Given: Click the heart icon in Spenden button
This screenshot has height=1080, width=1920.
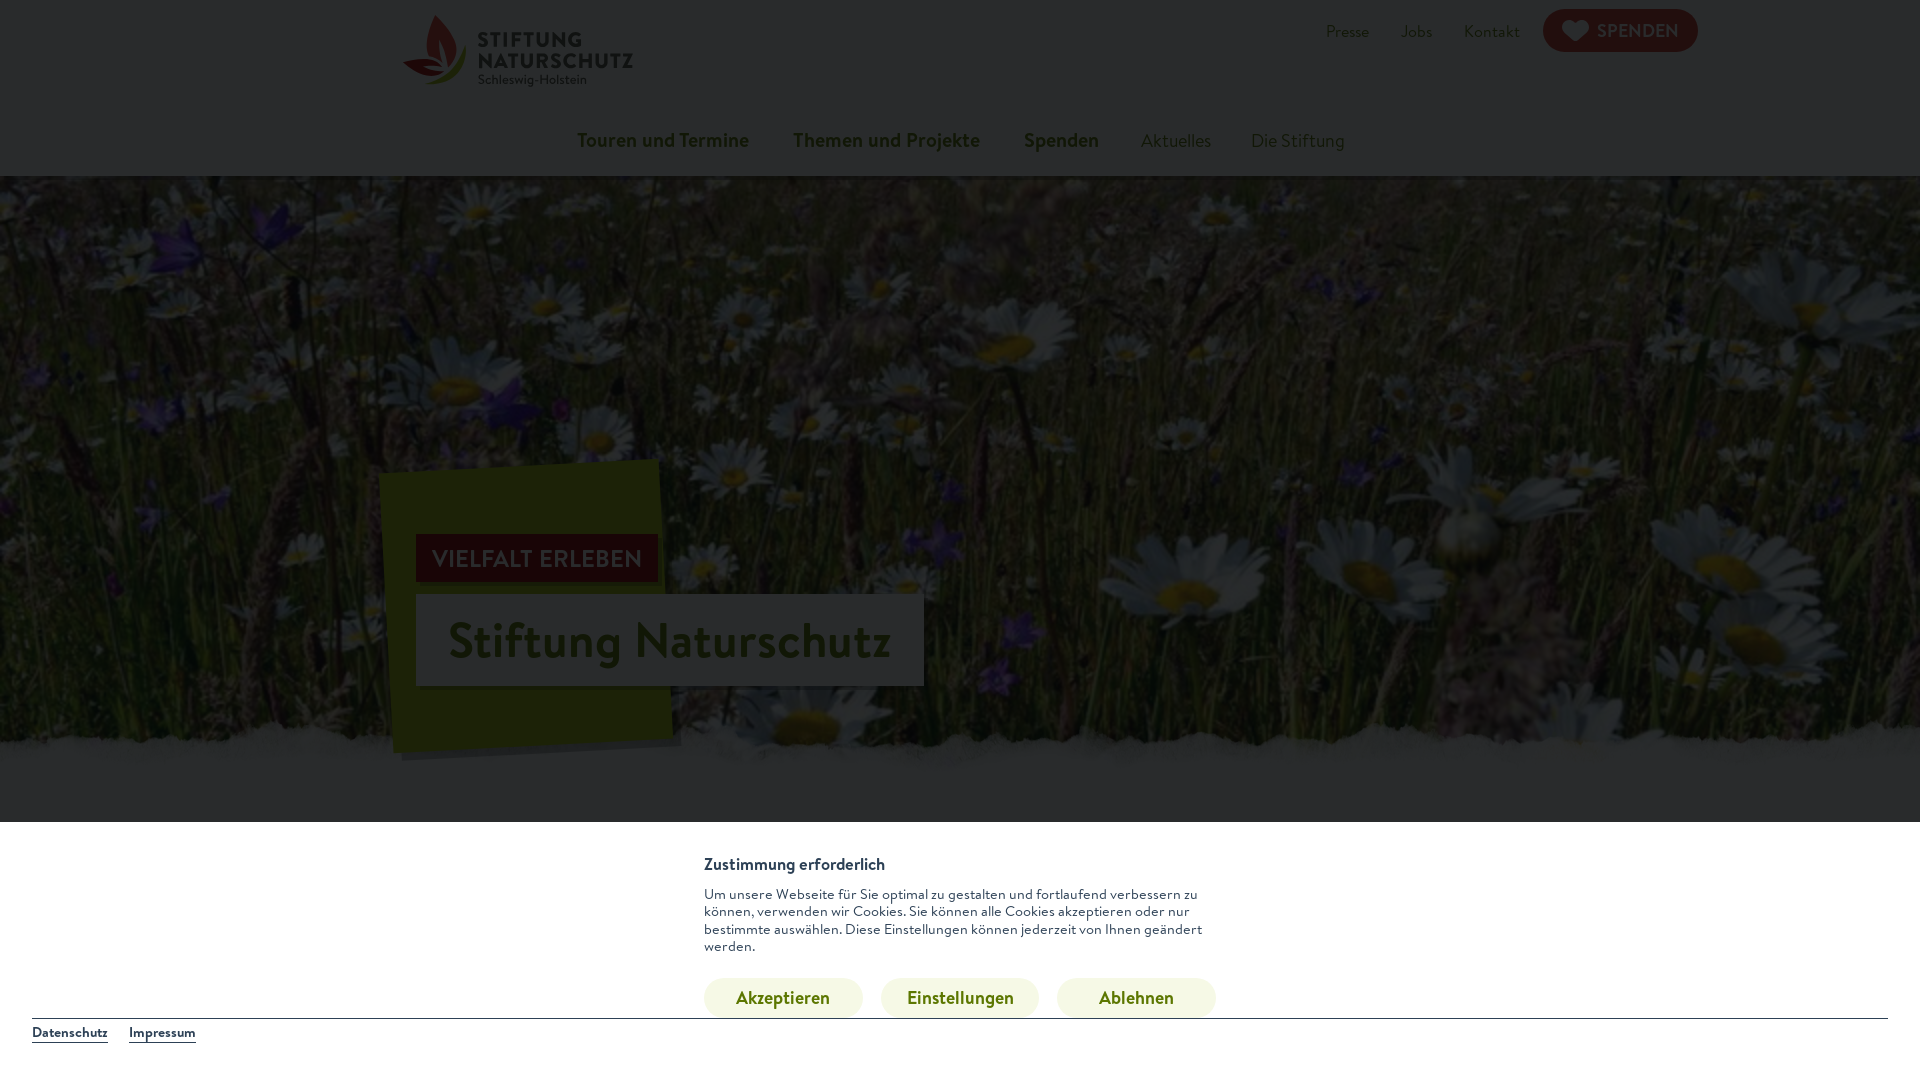Looking at the screenshot, I should [1575, 31].
